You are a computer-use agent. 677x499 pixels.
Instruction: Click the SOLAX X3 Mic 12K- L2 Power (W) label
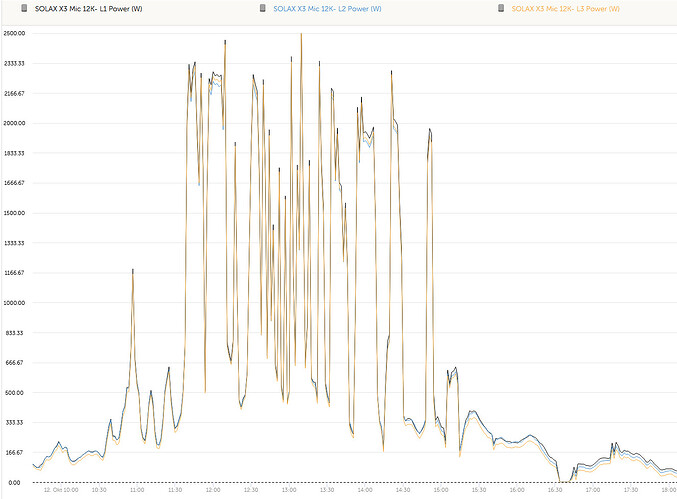[327, 9]
